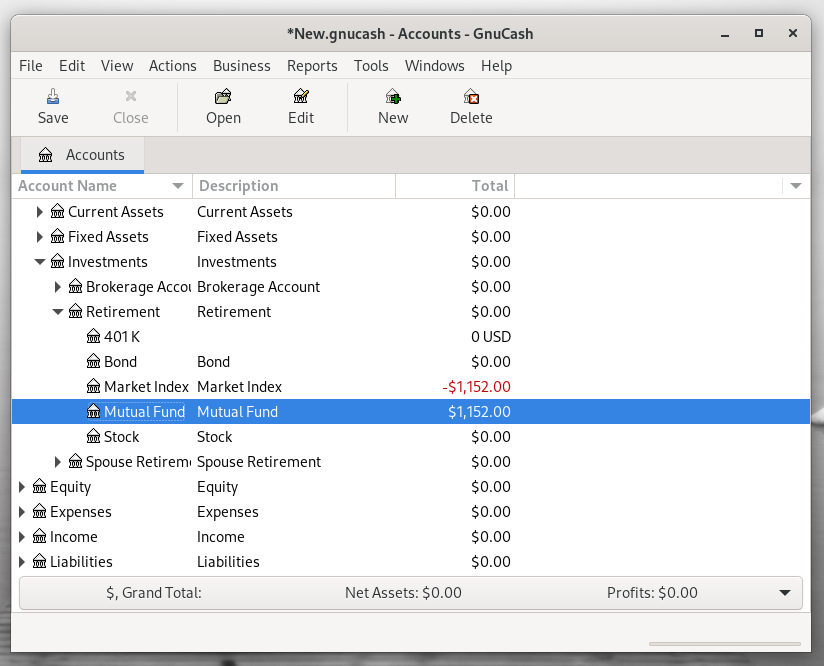824x666 pixels.
Task: Open the Business menu
Action: click(241, 66)
